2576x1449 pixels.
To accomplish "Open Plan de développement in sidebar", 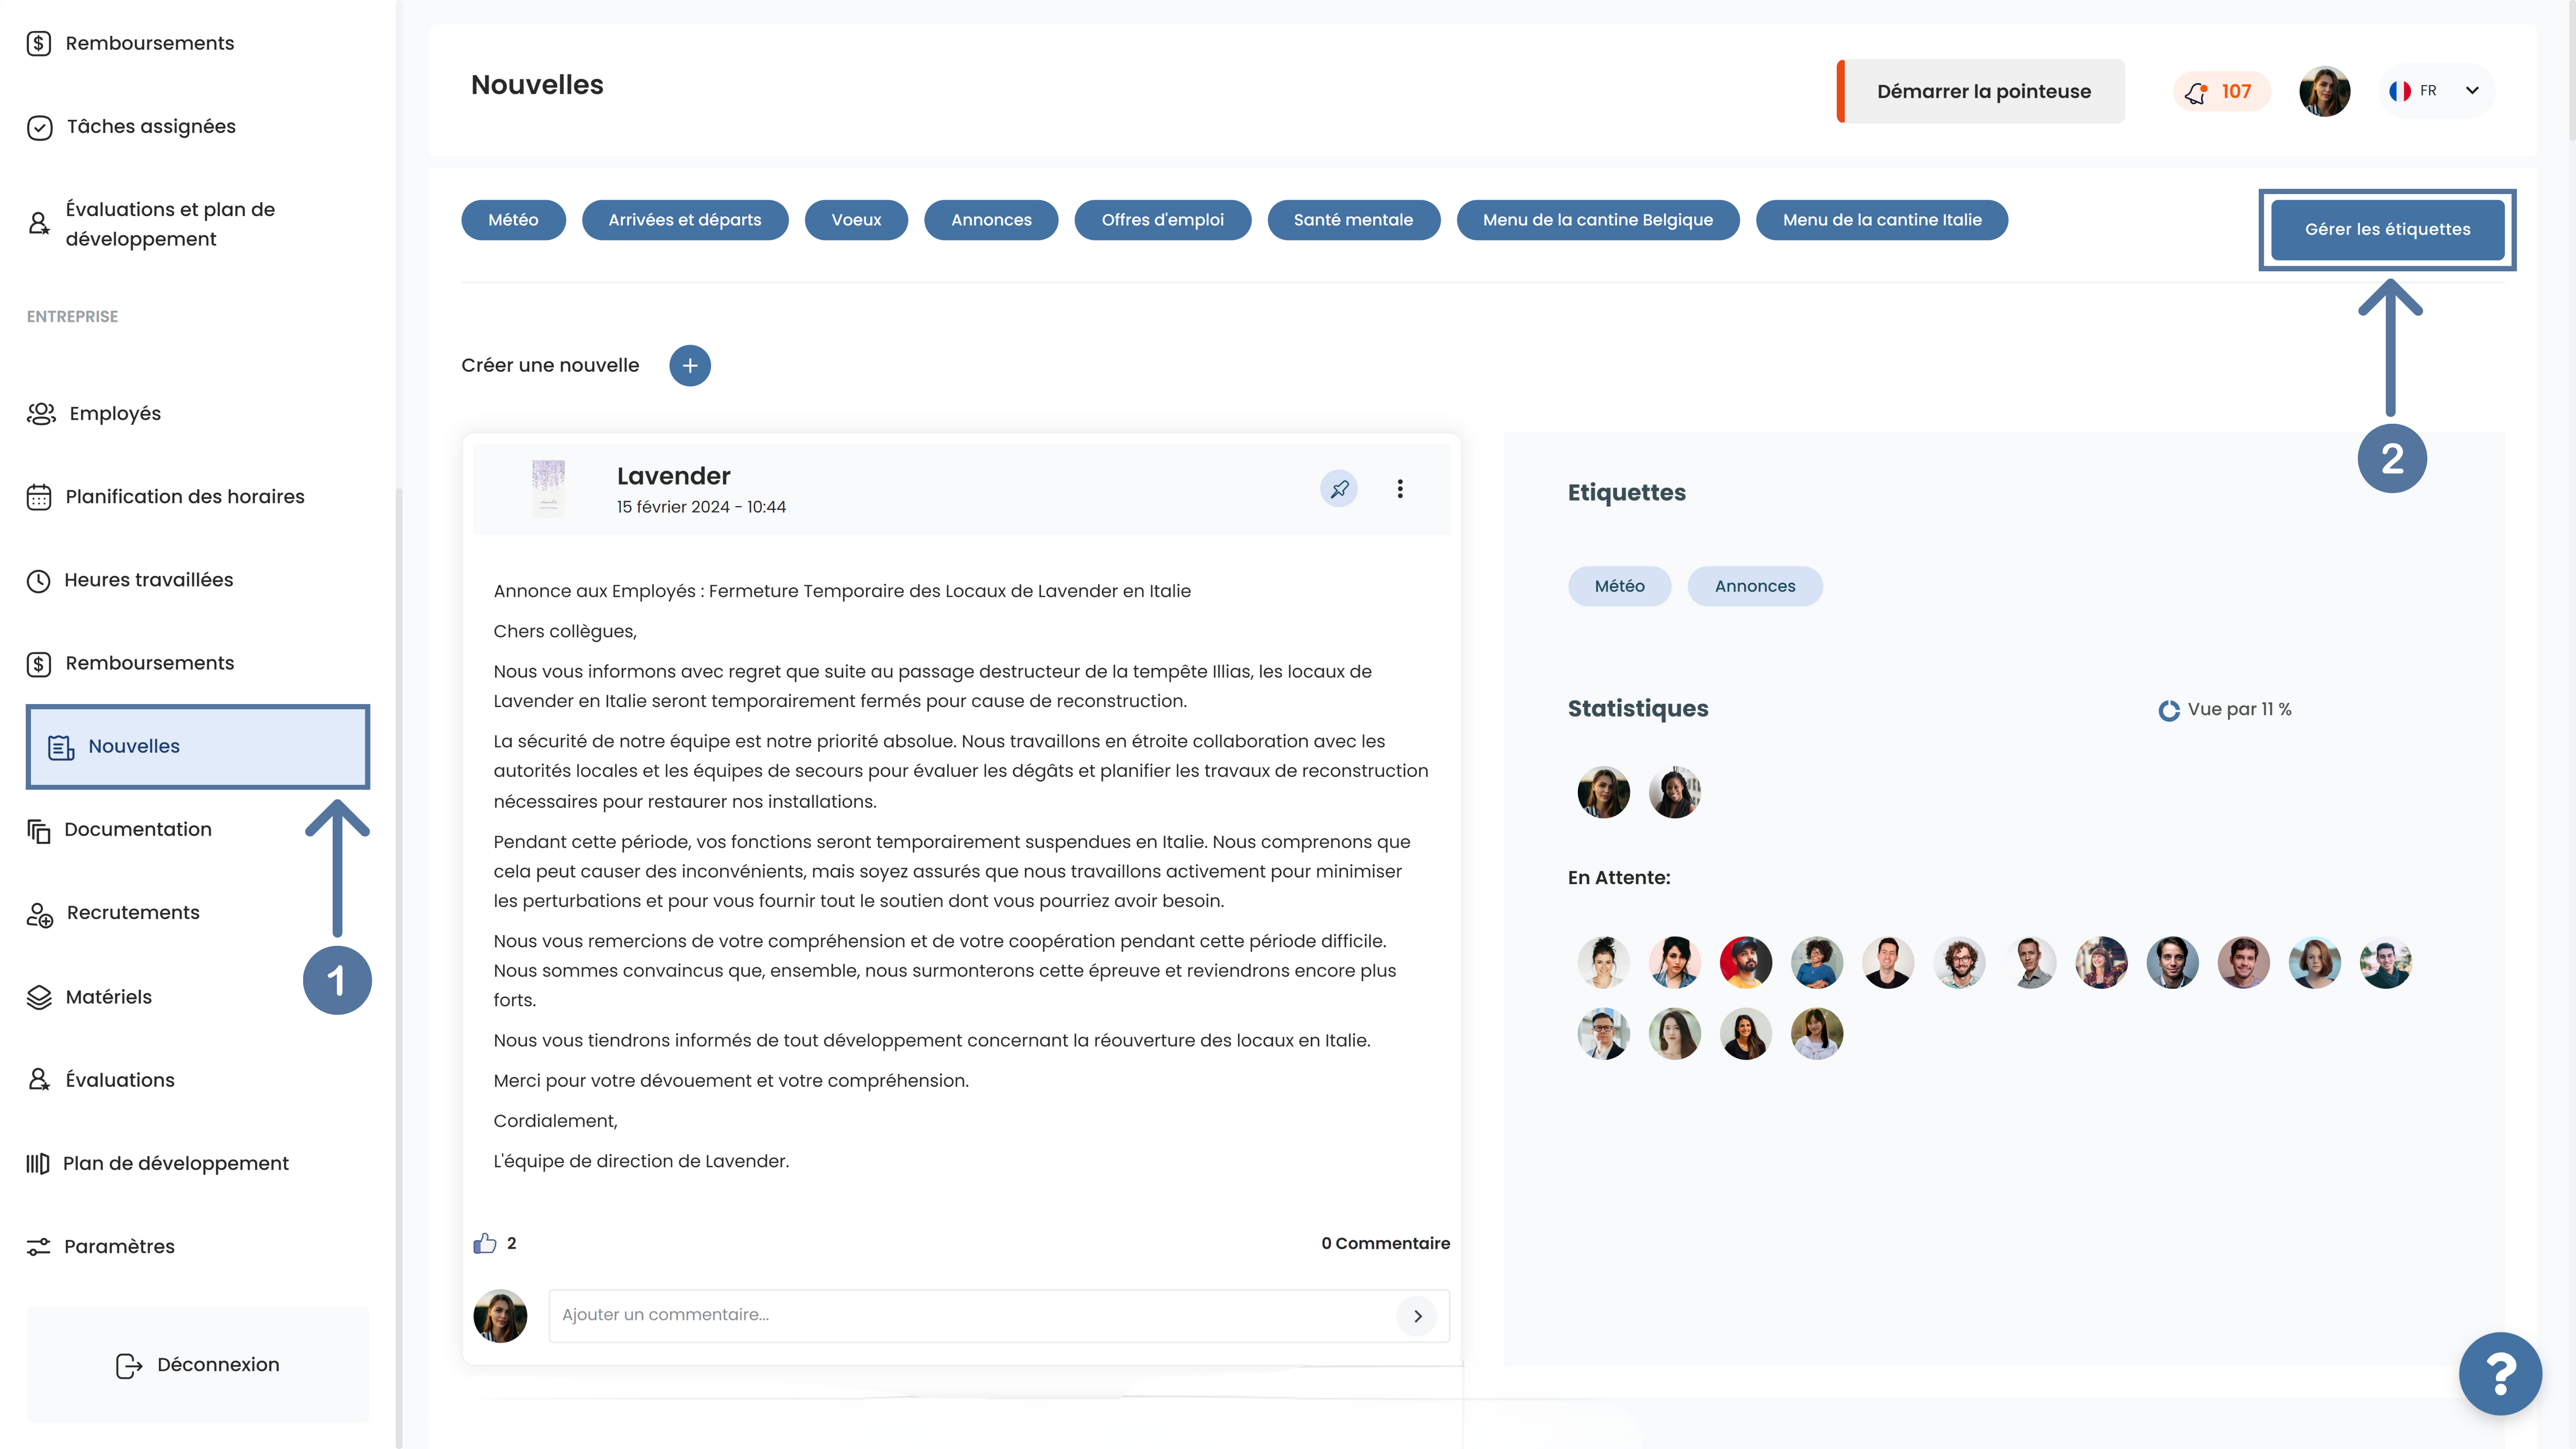I will point(157,1163).
